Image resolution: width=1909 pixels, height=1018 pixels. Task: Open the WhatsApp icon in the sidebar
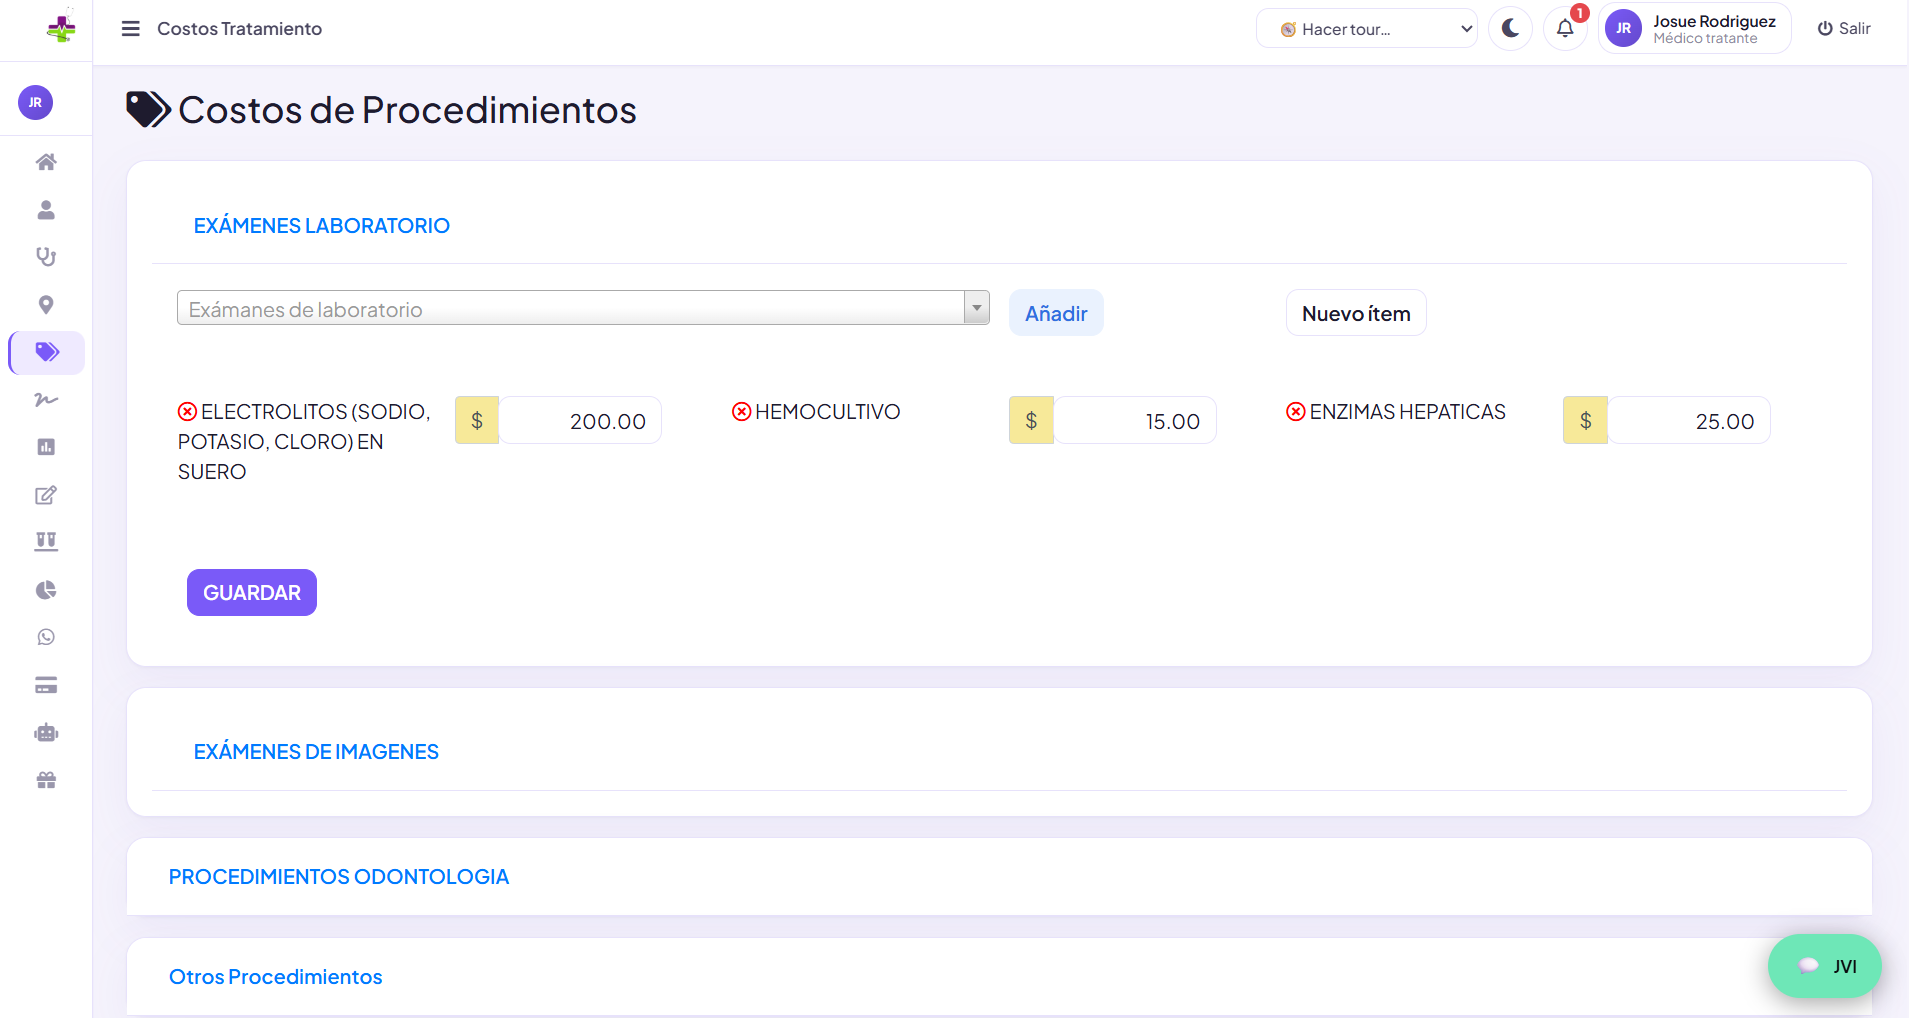(x=46, y=637)
